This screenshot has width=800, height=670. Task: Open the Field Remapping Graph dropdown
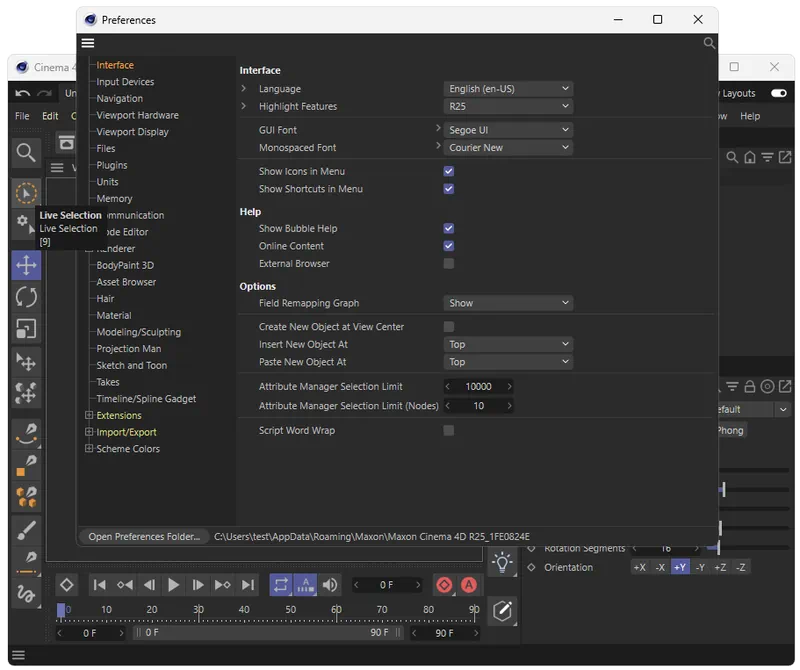[508, 303]
